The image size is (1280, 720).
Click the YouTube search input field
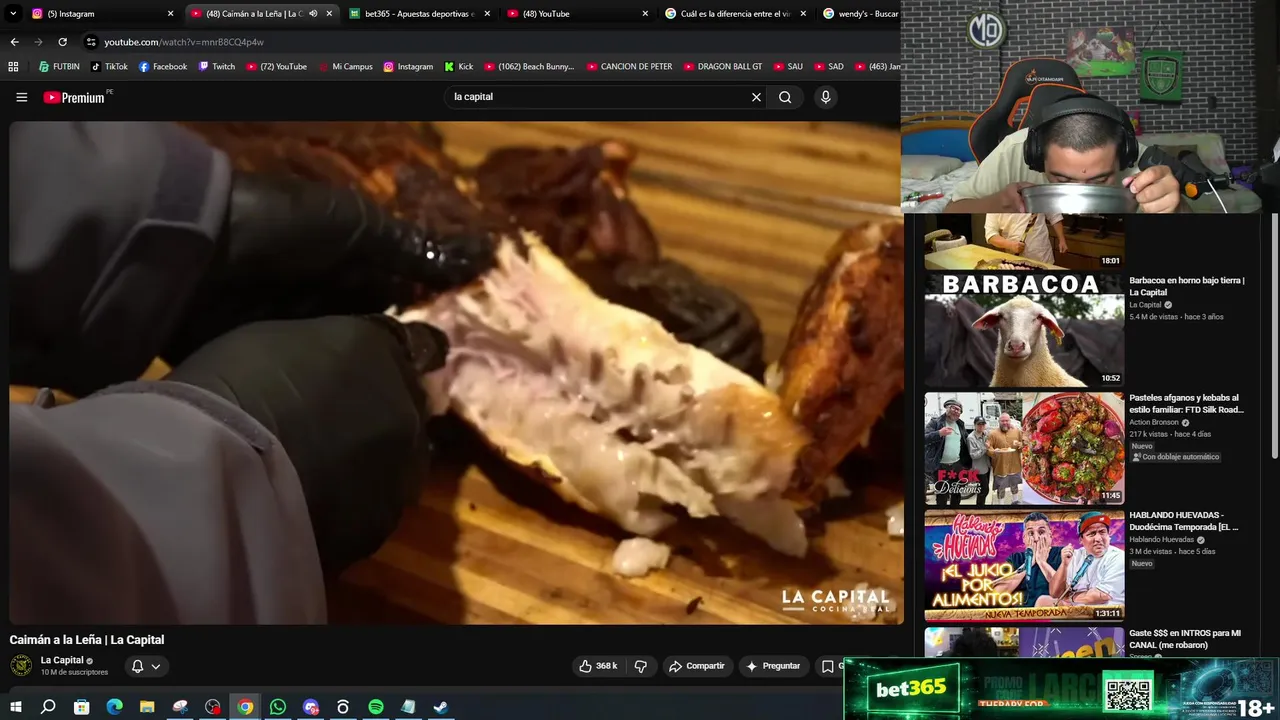[x=595, y=97]
